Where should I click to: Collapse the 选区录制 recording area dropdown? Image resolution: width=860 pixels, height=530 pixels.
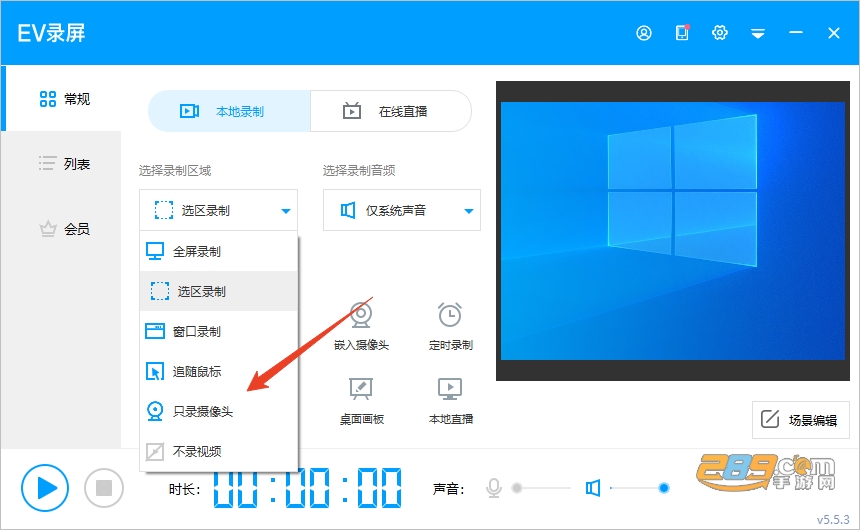pos(218,210)
